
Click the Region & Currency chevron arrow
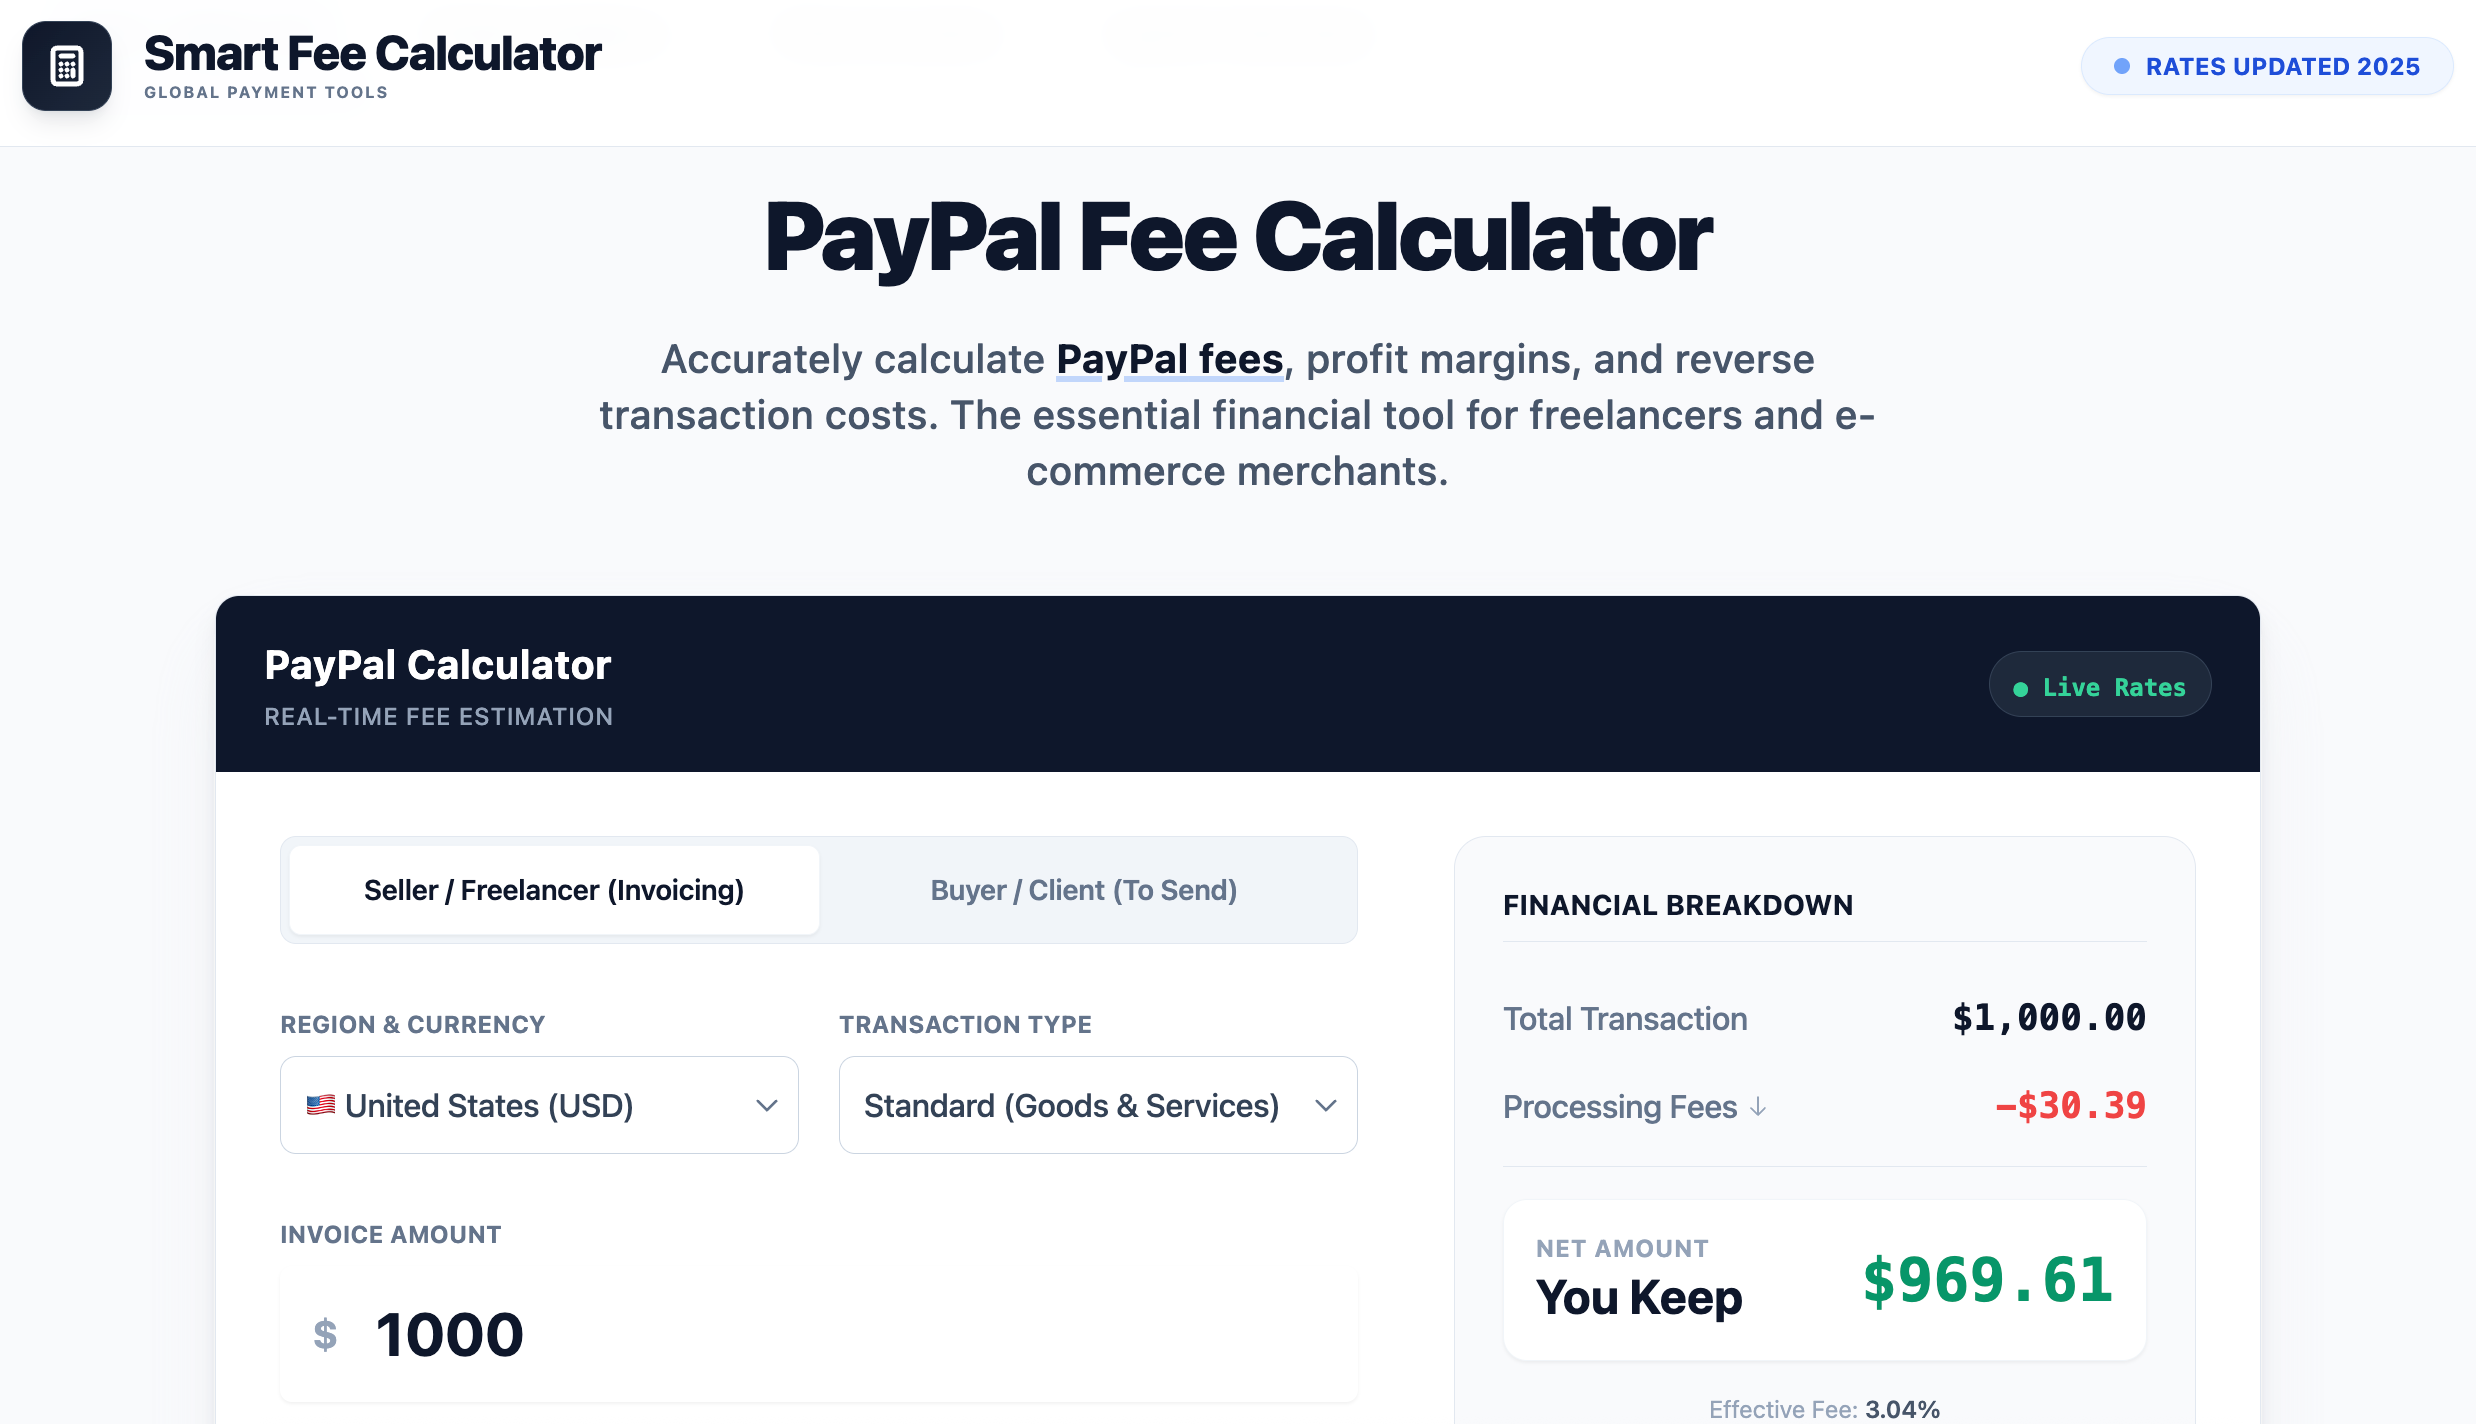point(767,1105)
